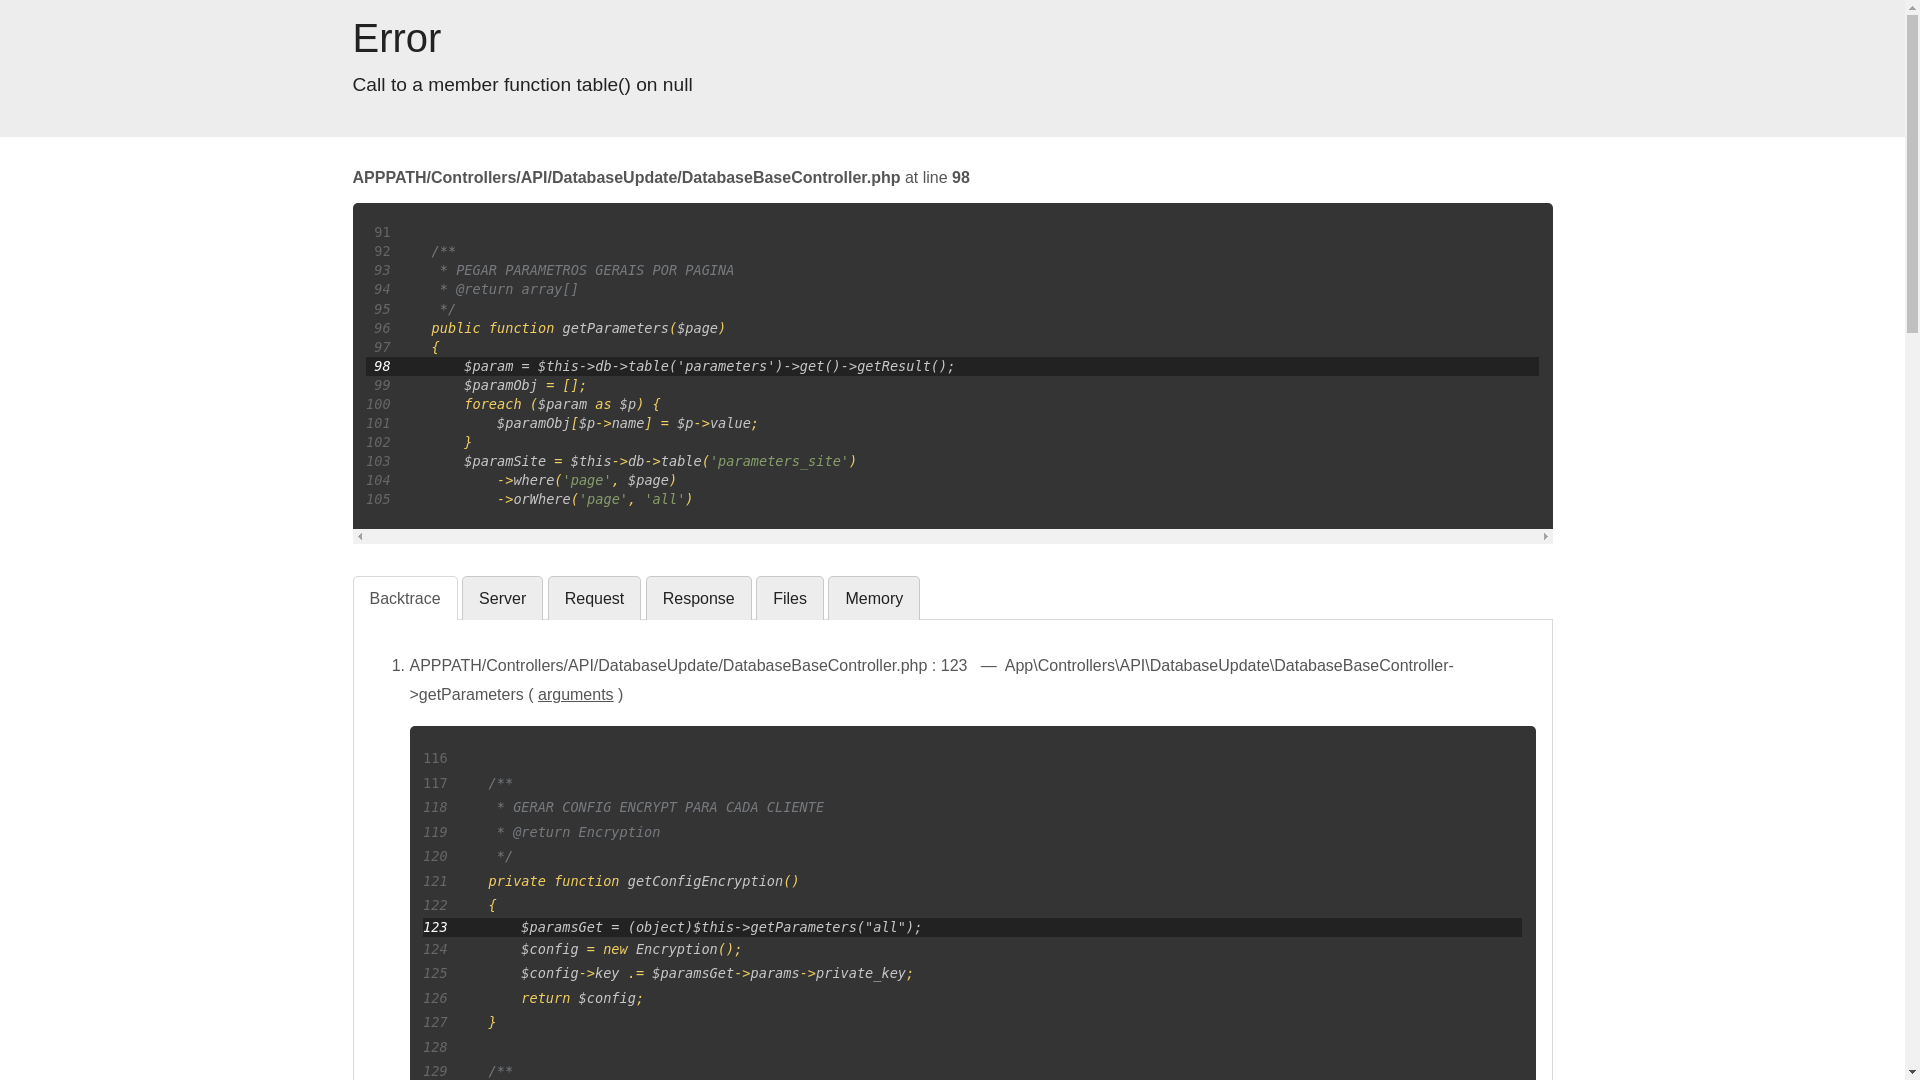Viewport: 1920px width, 1080px height.
Task: Select the Files tab
Action: click(x=789, y=598)
